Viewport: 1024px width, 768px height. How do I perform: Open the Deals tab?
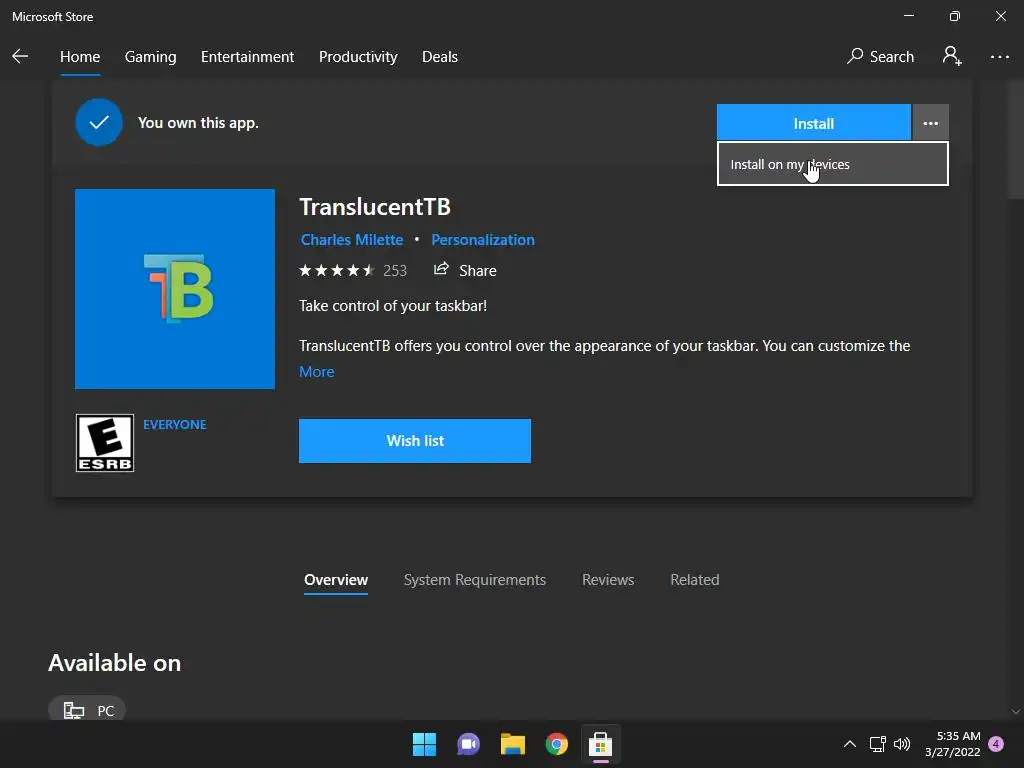click(440, 57)
